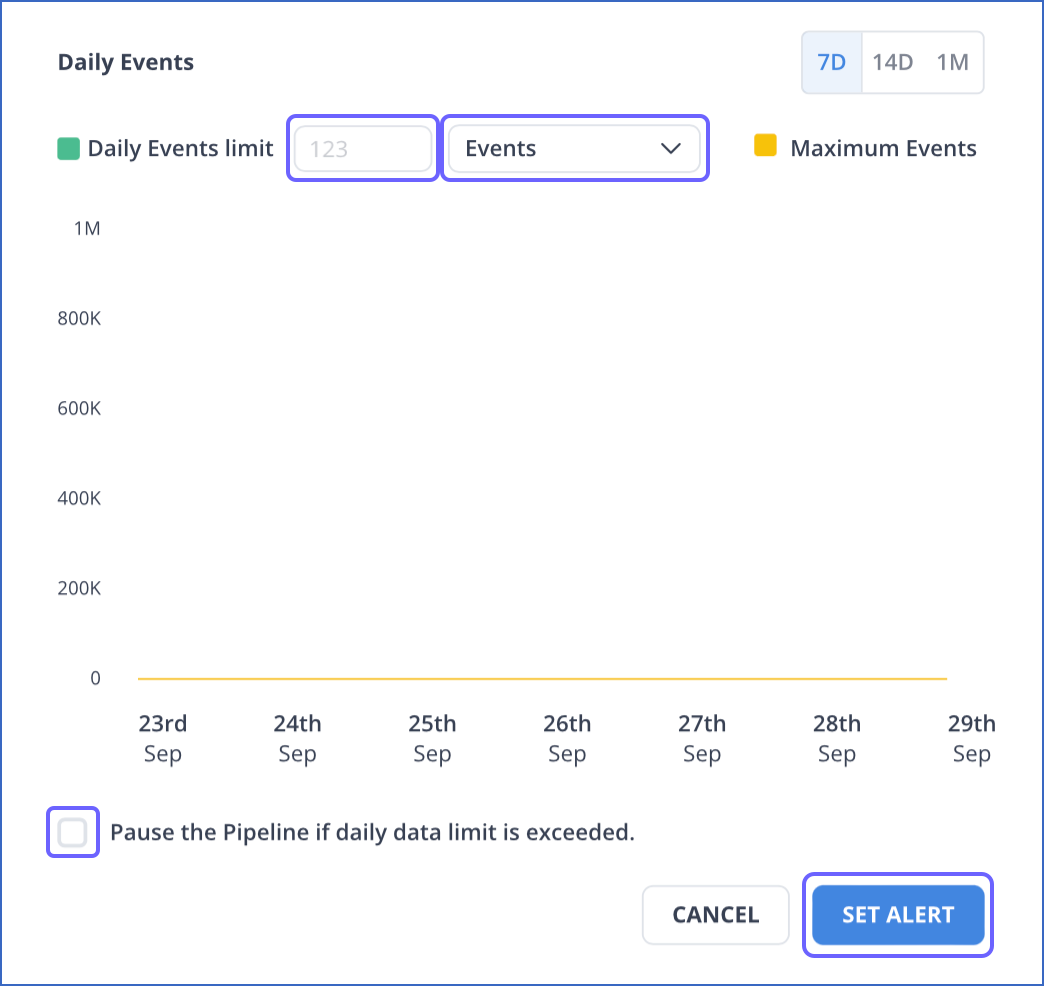View the 1M time range
This screenshot has height=986, width=1044.
(952, 62)
